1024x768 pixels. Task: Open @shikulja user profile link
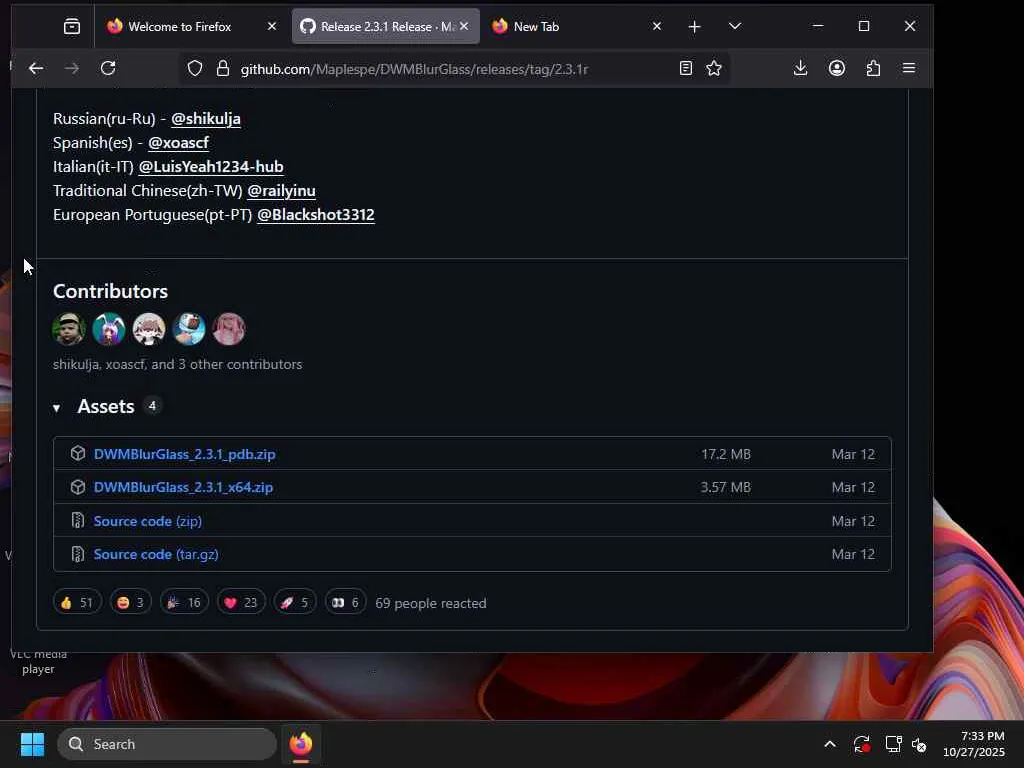[x=206, y=119]
